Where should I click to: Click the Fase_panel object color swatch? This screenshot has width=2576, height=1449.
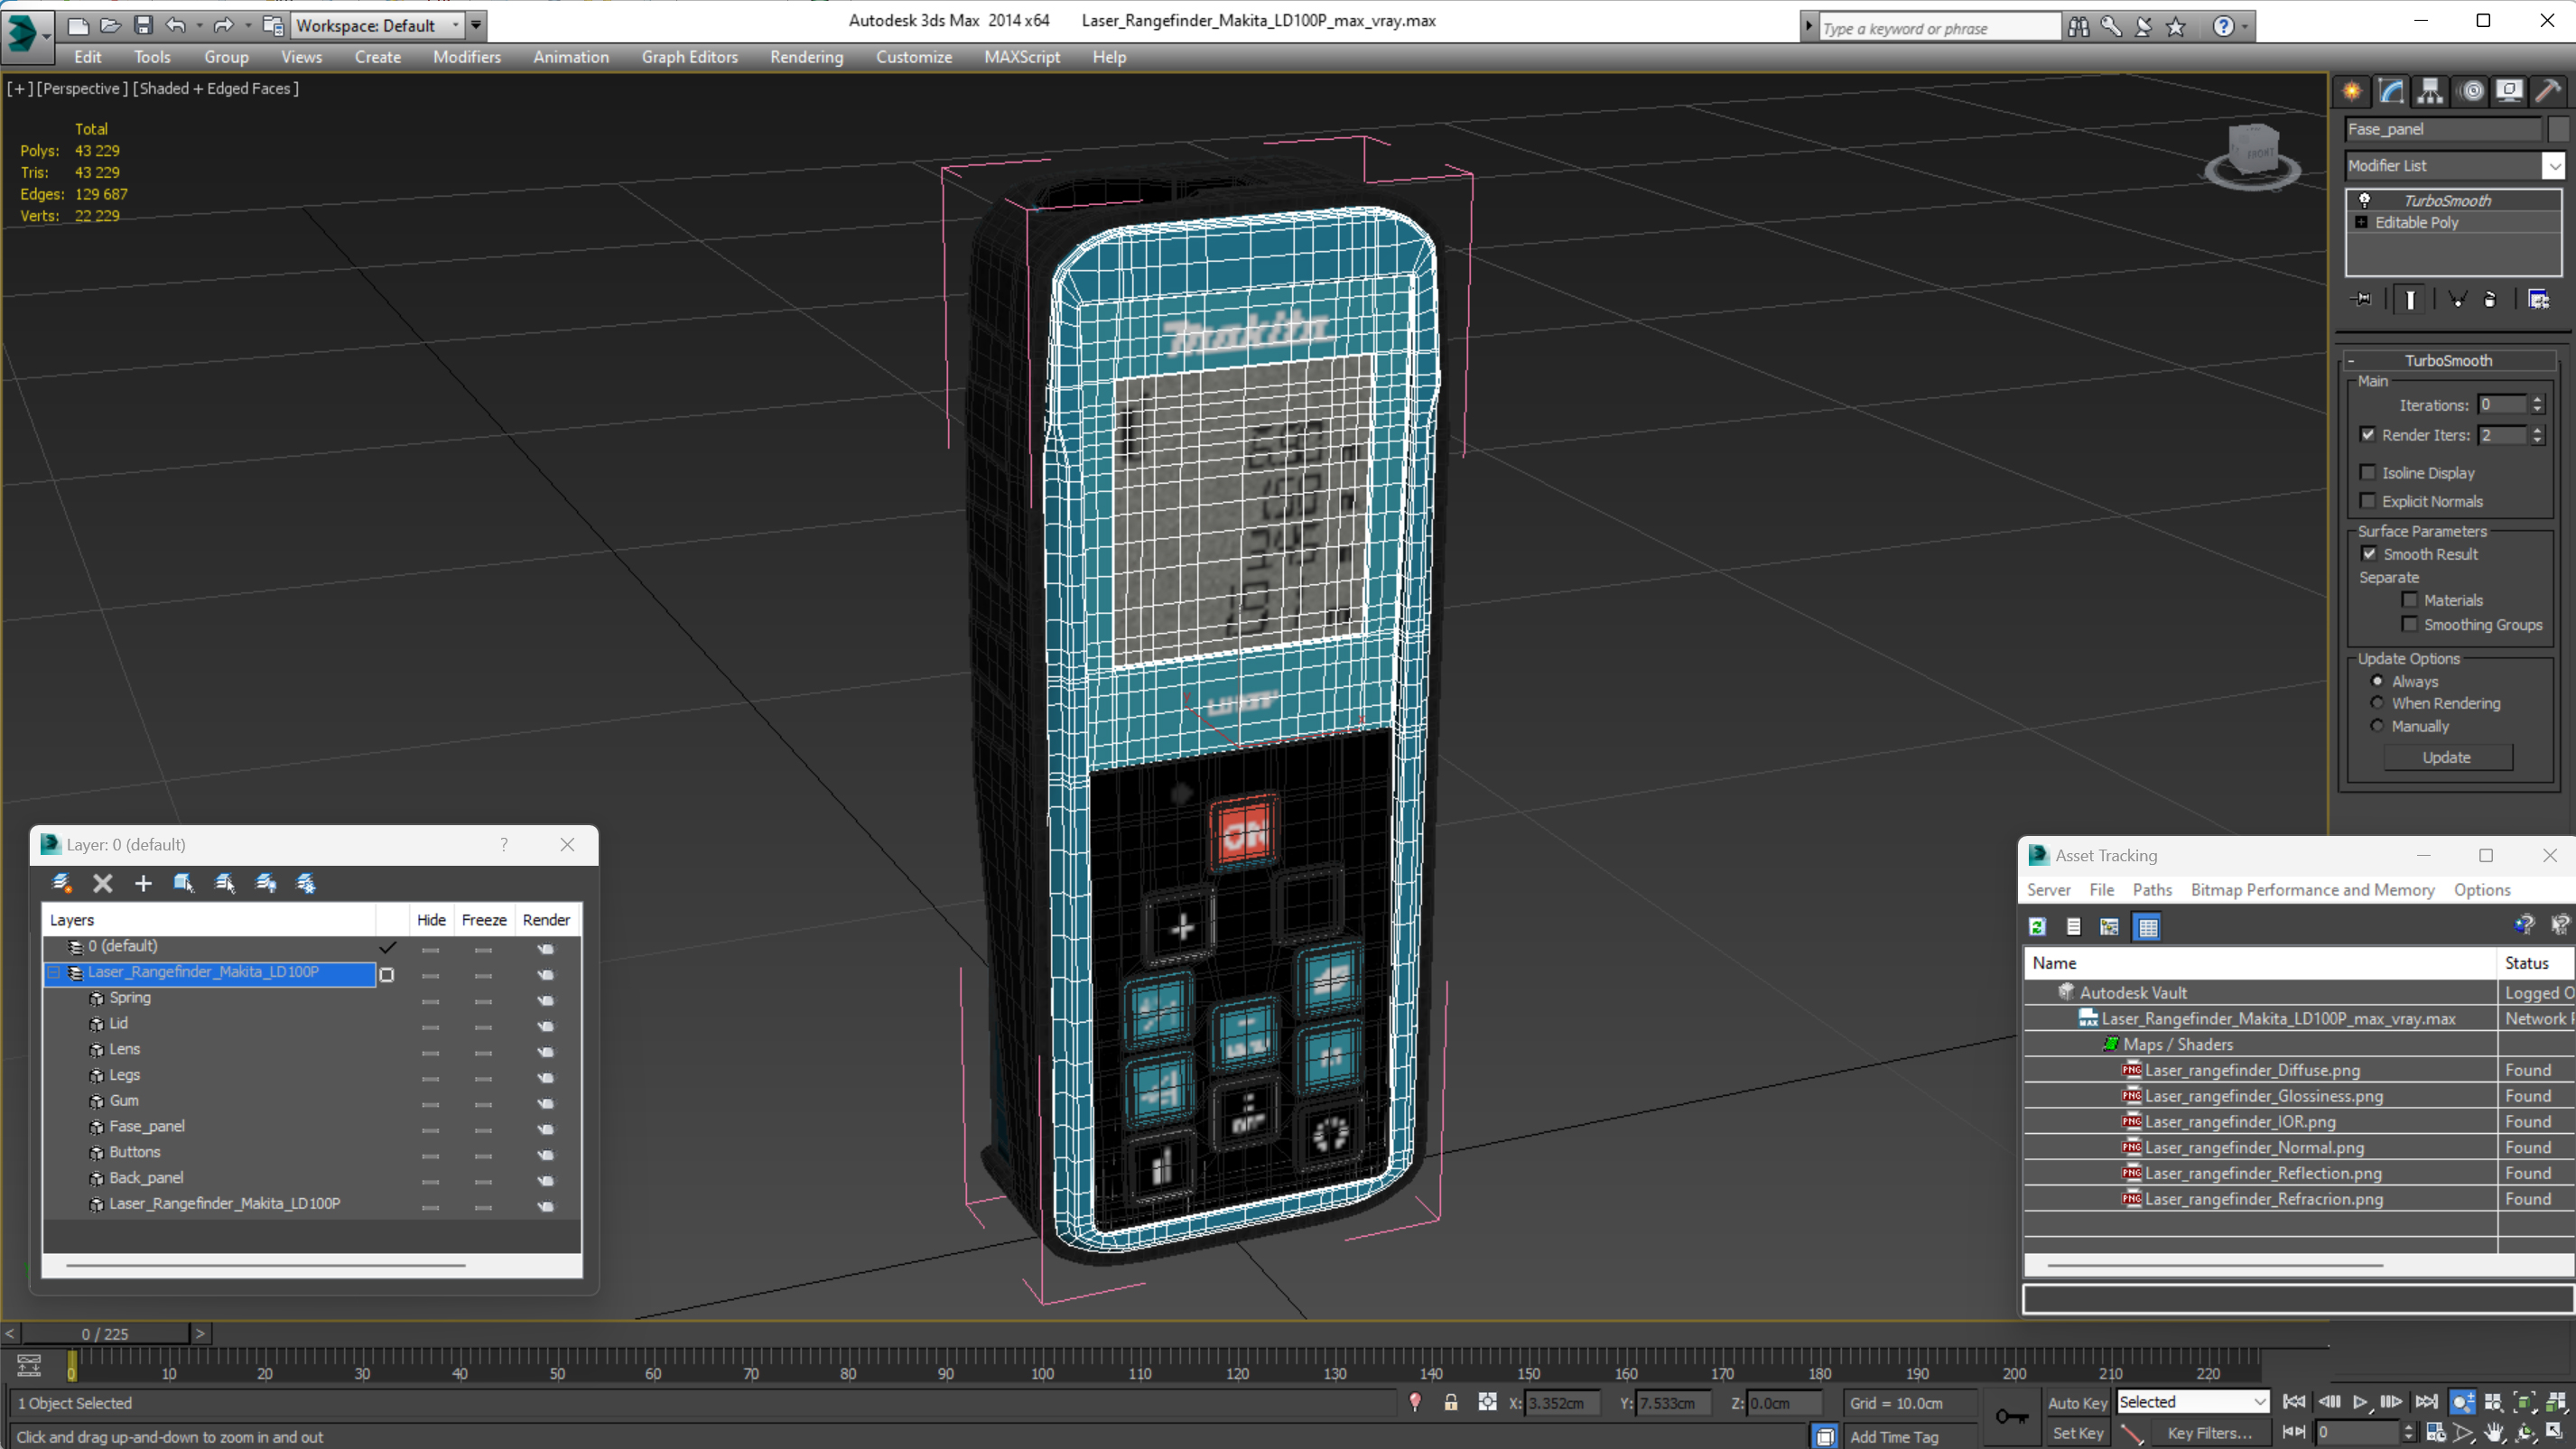(x=2558, y=129)
